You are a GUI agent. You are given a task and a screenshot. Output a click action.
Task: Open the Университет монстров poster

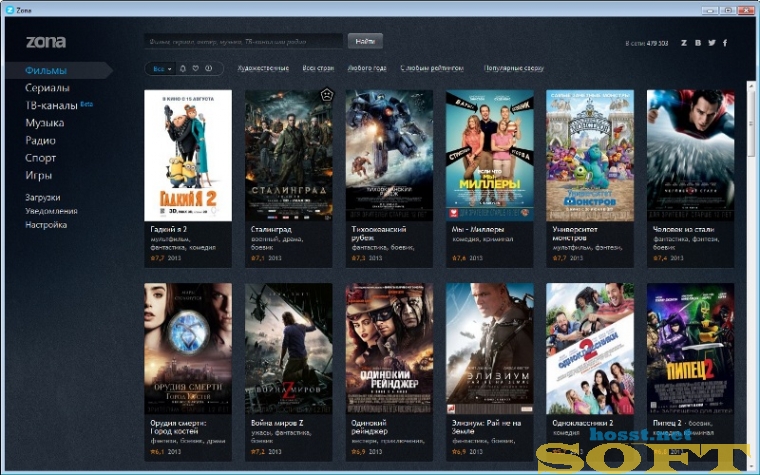[590, 155]
